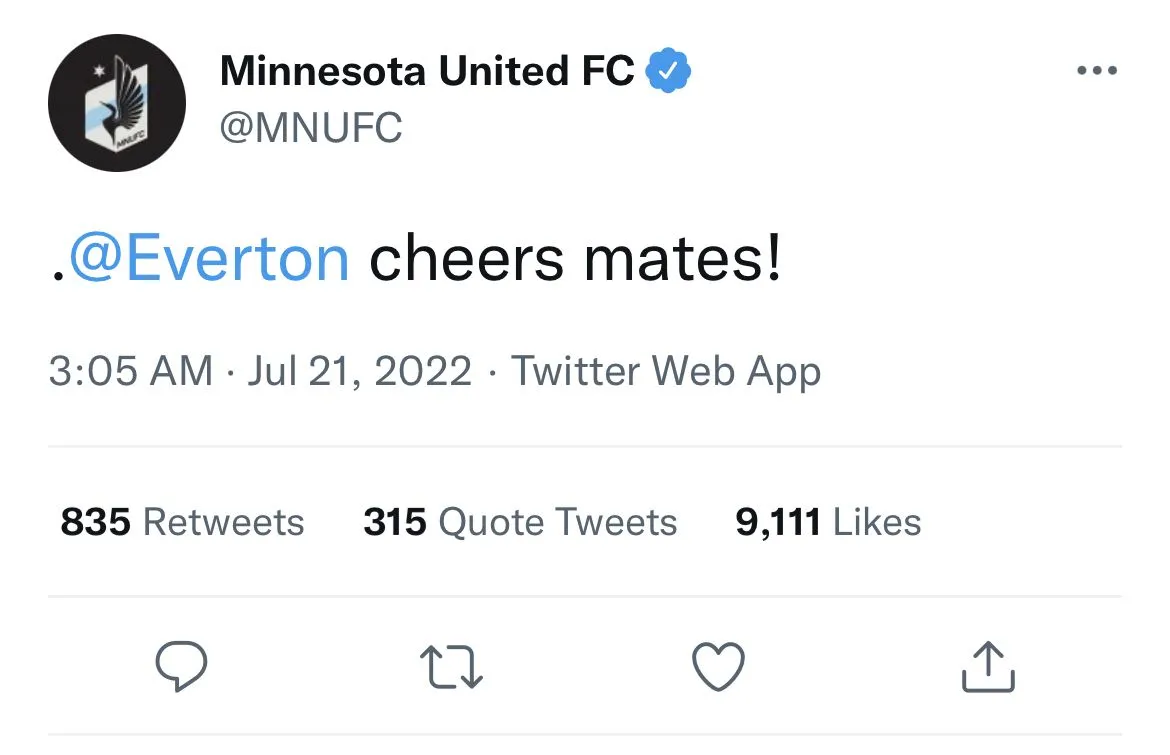1170x755 pixels.
Task: Open the share tweet icon
Action: [988, 667]
